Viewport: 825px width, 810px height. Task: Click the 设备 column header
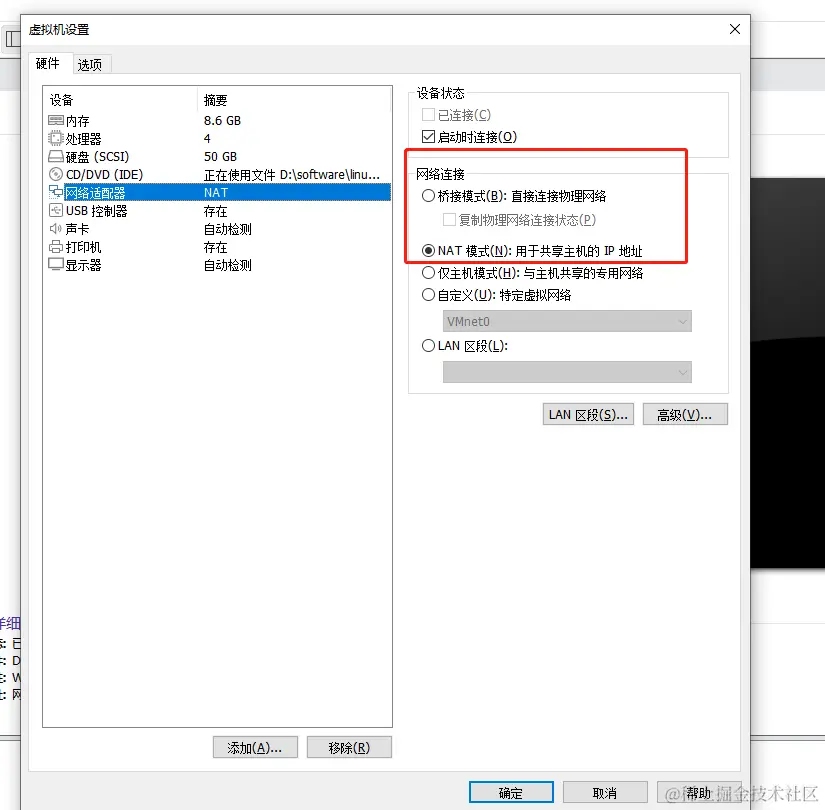(62, 99)
